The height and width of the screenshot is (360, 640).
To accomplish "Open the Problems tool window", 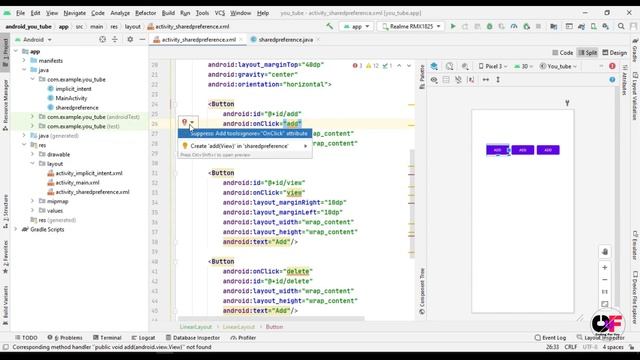I will click(x=65, y=338).
